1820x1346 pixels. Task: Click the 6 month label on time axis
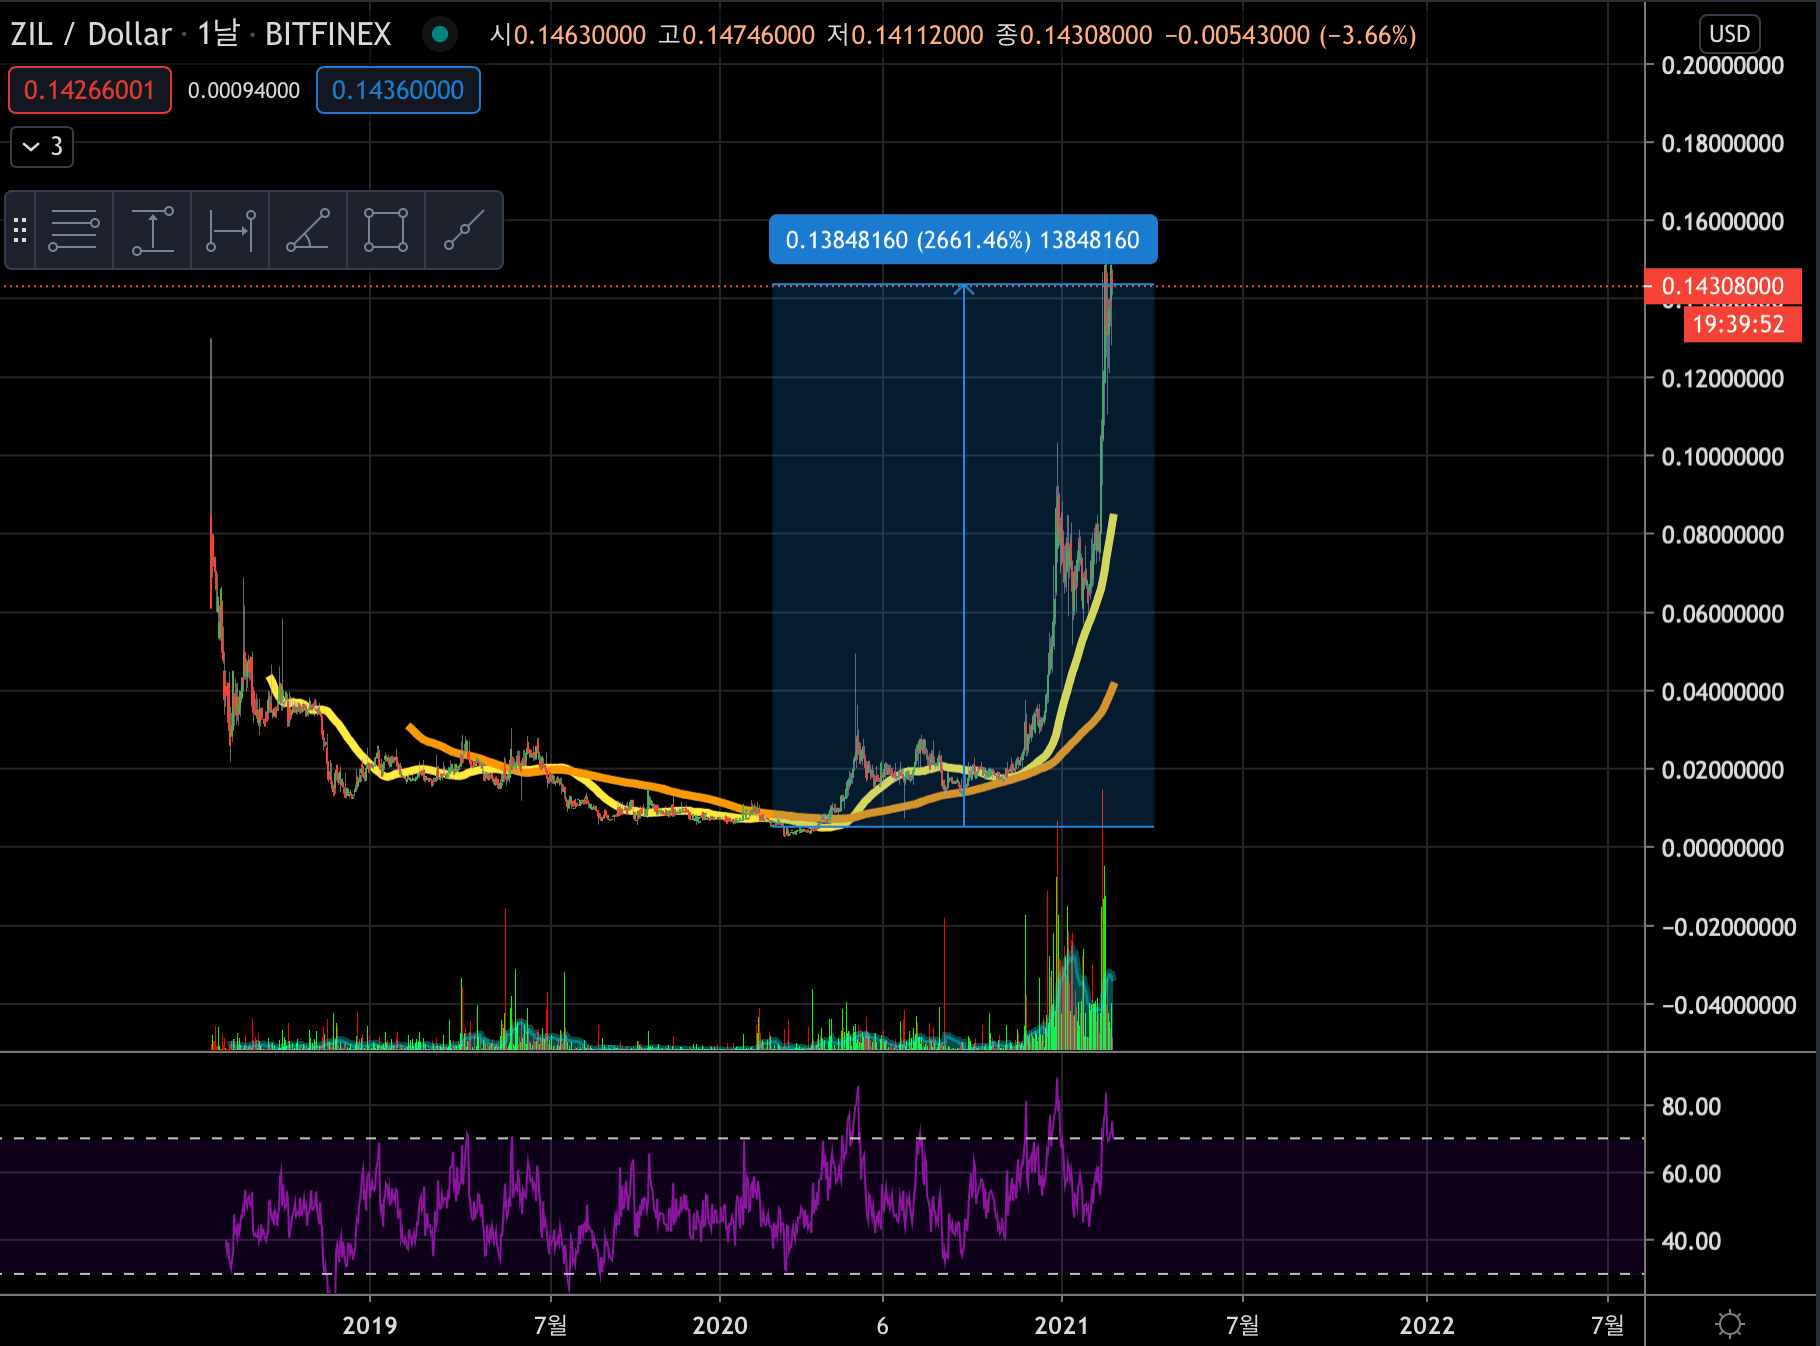(882, 1325)
